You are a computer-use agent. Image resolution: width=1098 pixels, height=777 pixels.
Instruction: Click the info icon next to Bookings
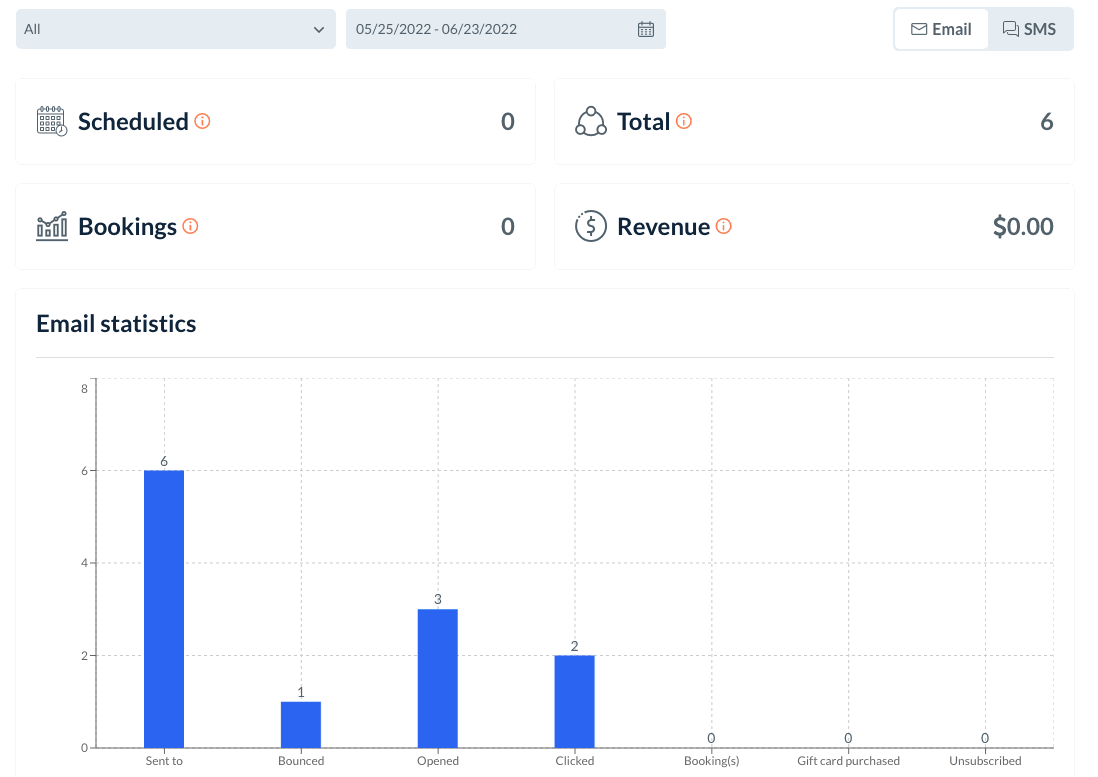(x=190, y=227)
